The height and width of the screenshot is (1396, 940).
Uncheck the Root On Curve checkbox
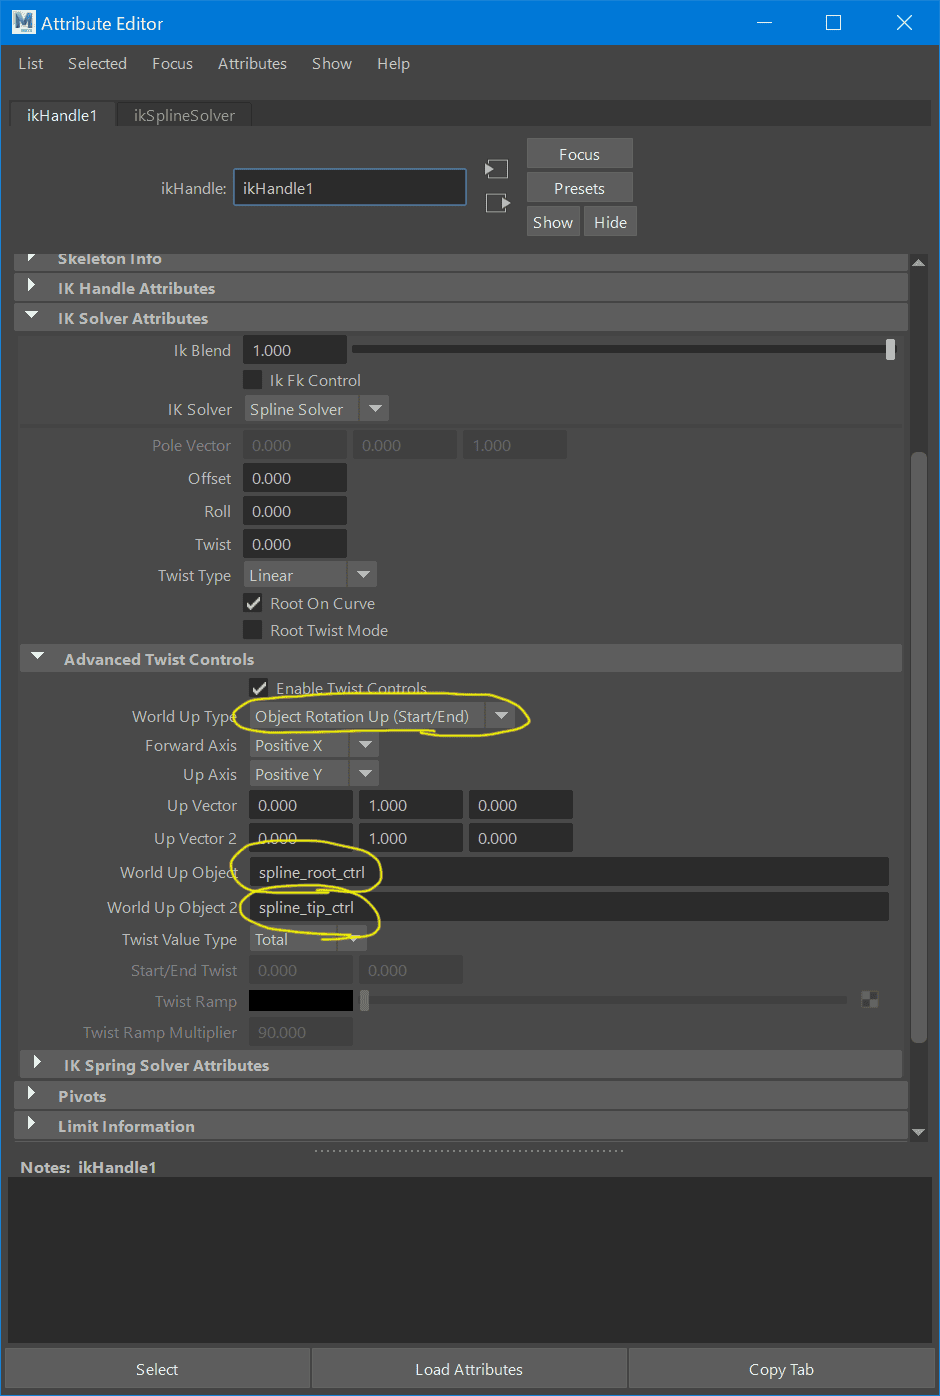pyautogui.click(x=253, y=603)
